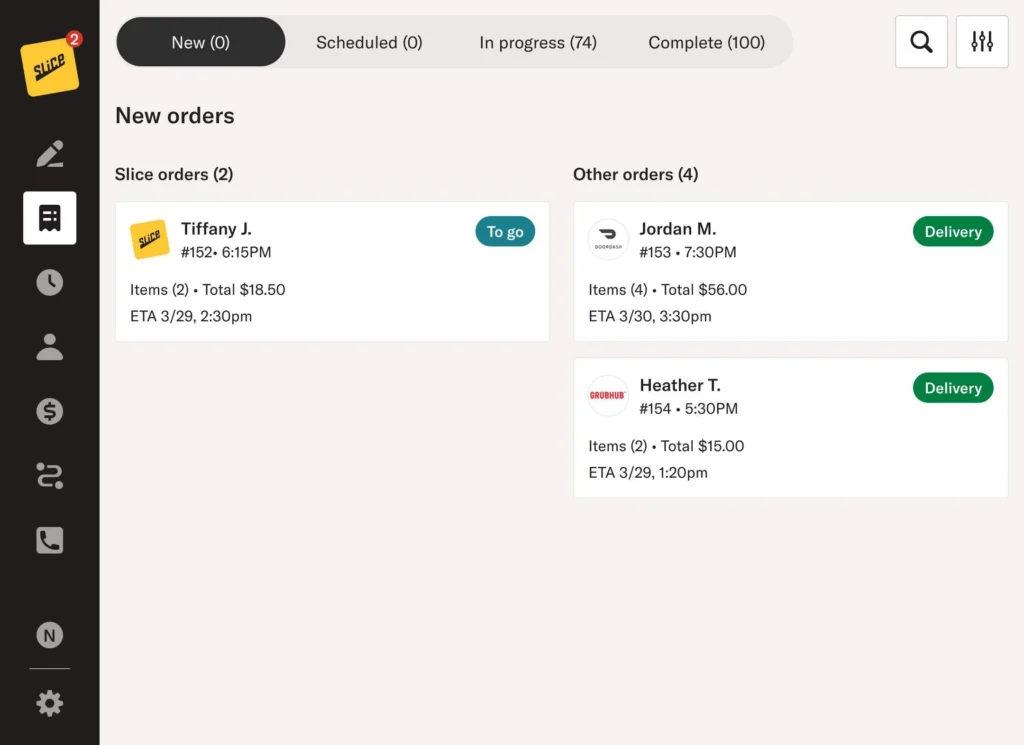
Task: Switch to the New (0) tab
Action: click(200, 42)
